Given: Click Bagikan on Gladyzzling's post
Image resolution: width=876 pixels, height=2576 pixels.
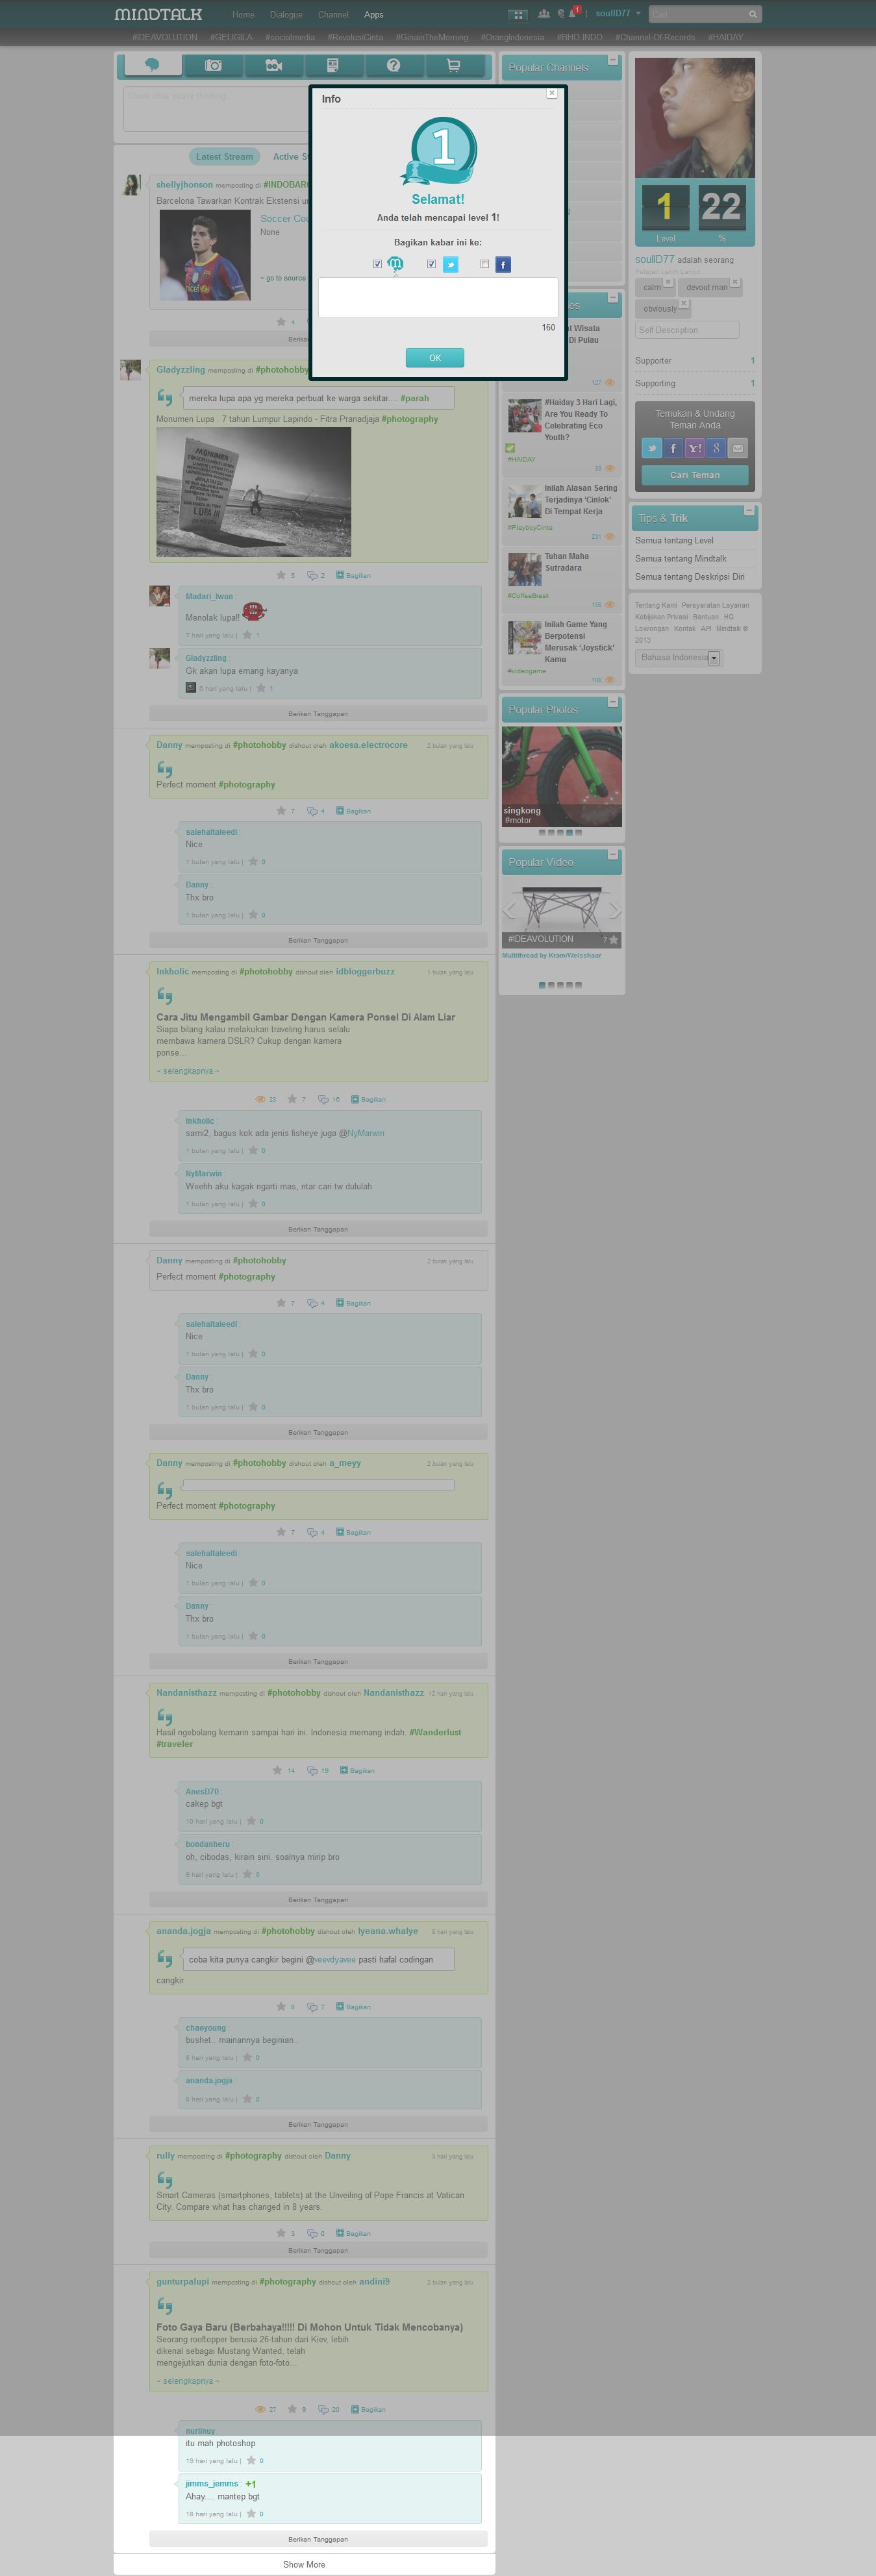Looking at the screenshot, I should (x=353, y=575).
